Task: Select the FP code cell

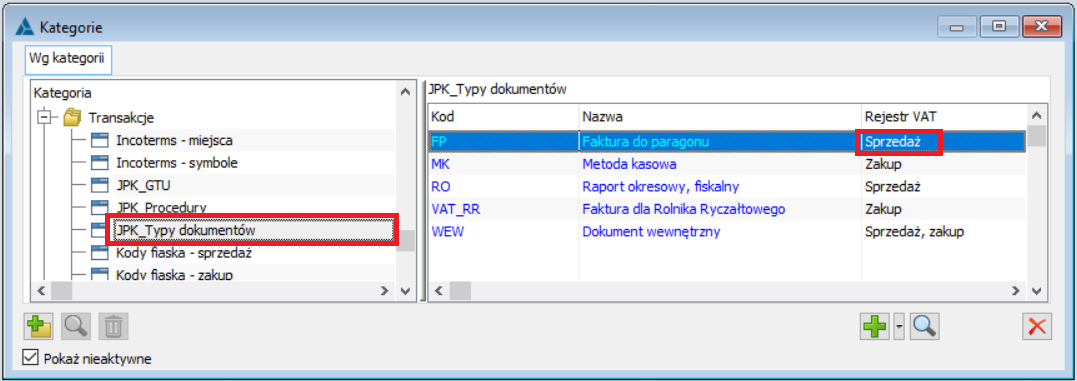Action: click(x=503, y=141)
